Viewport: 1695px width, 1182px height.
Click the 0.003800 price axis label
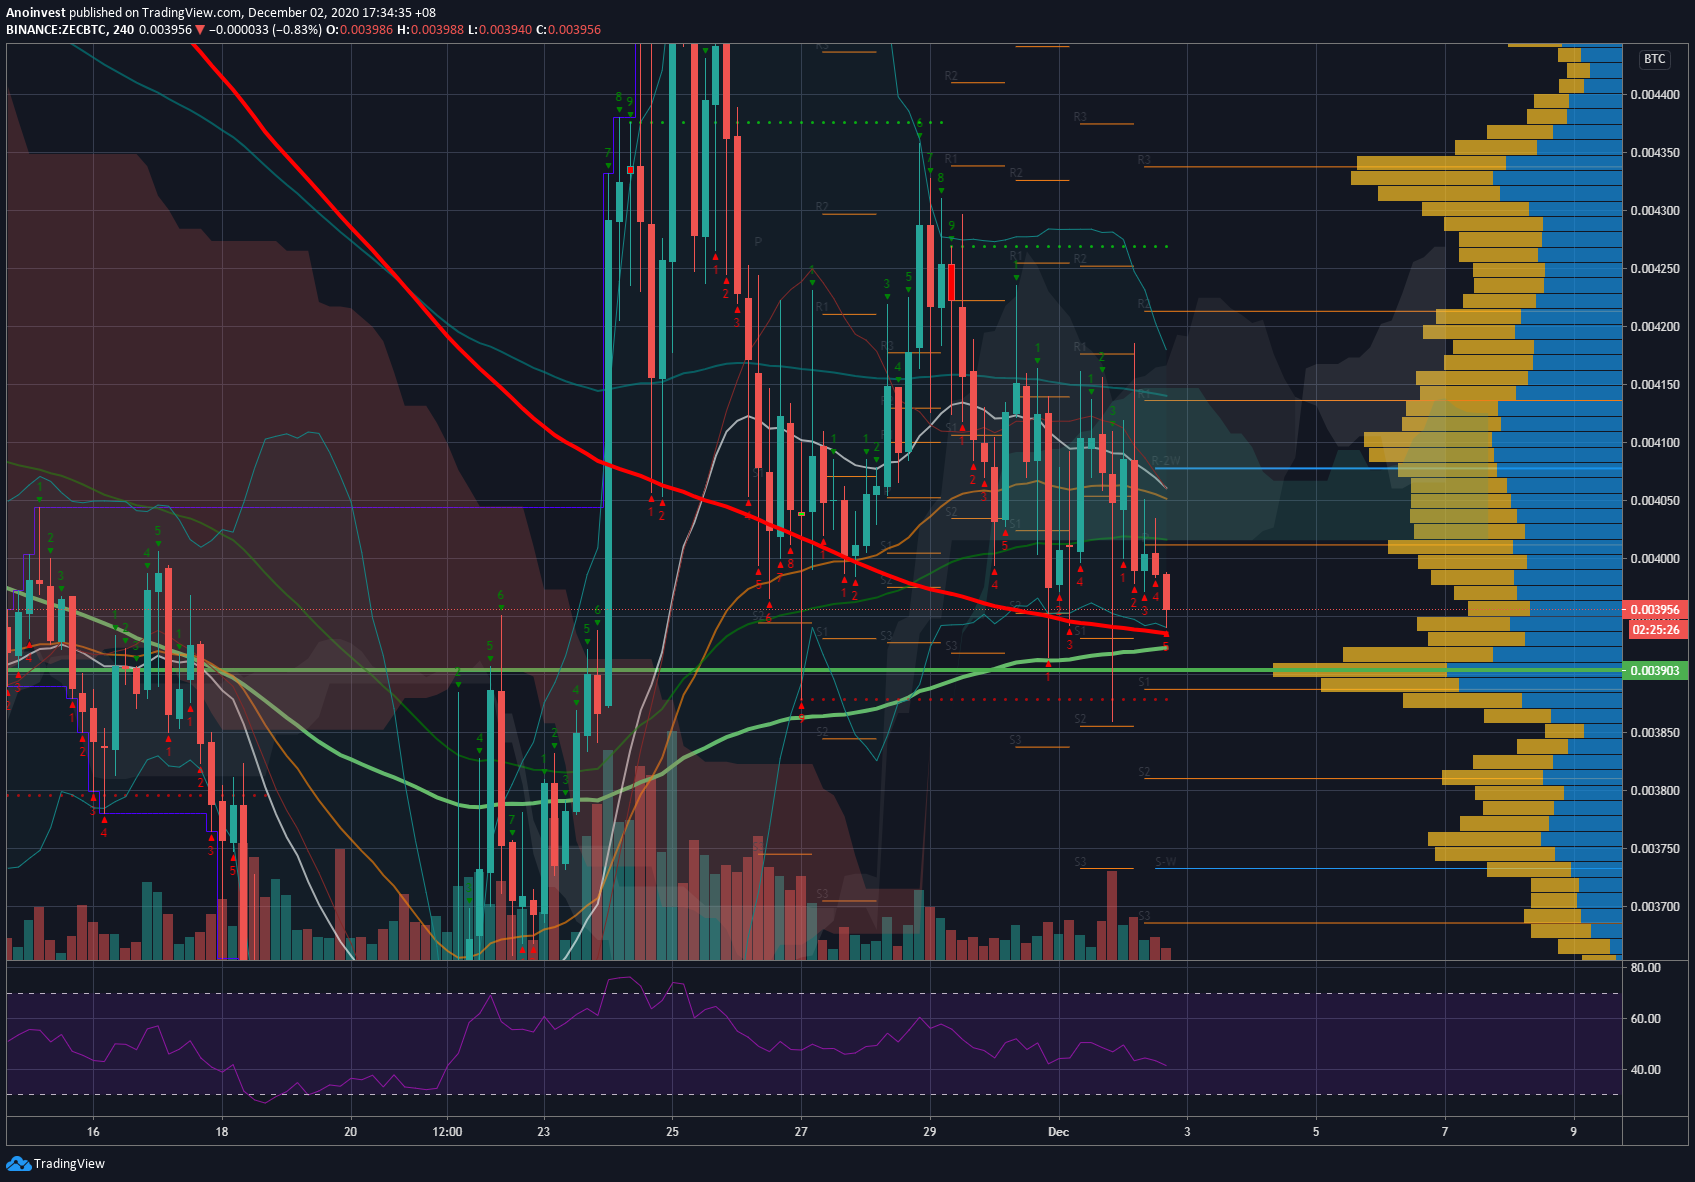click(1655, 791)
